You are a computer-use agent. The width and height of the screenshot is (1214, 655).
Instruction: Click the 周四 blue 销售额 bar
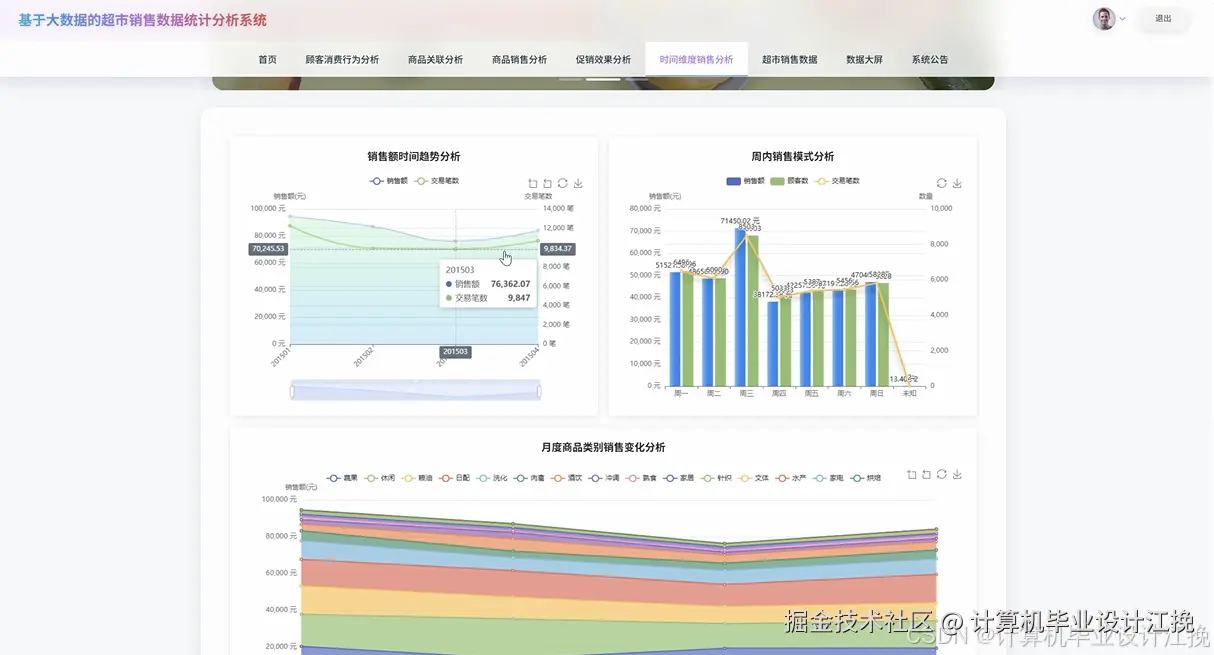[x=772, y=343]
